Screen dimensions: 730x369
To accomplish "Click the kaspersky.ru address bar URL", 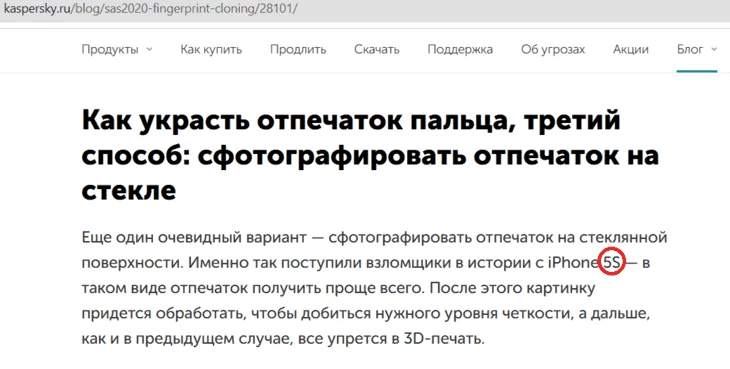I will click(x=150, y=9).
